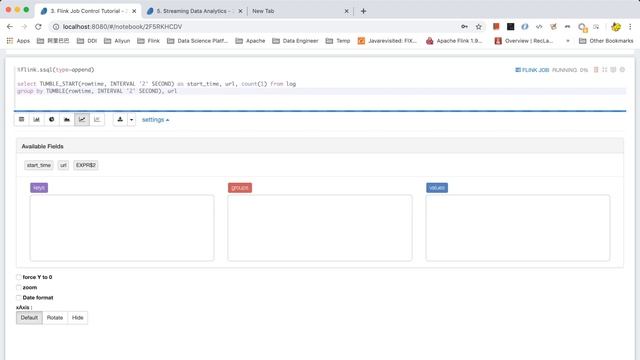Close the Flink Job Control Tutorial tab

[134, 11]
